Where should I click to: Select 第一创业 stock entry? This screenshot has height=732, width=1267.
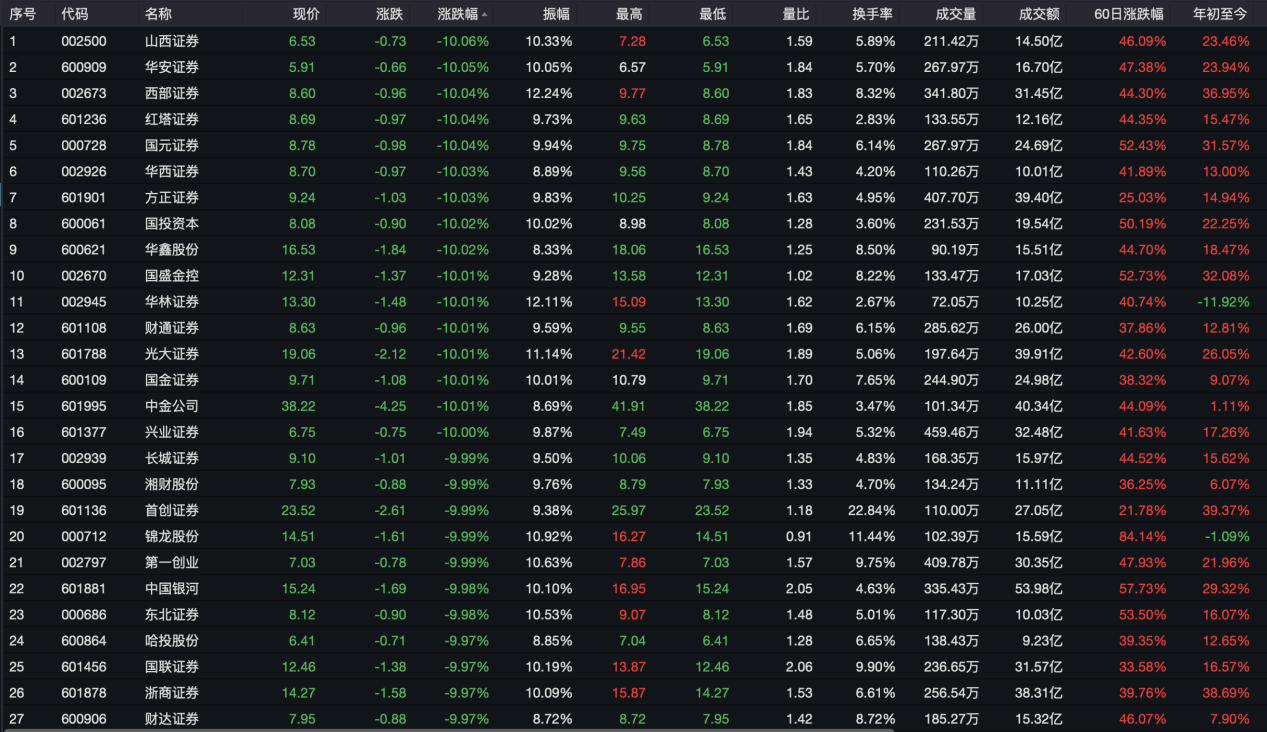click(x=172, y=562)
